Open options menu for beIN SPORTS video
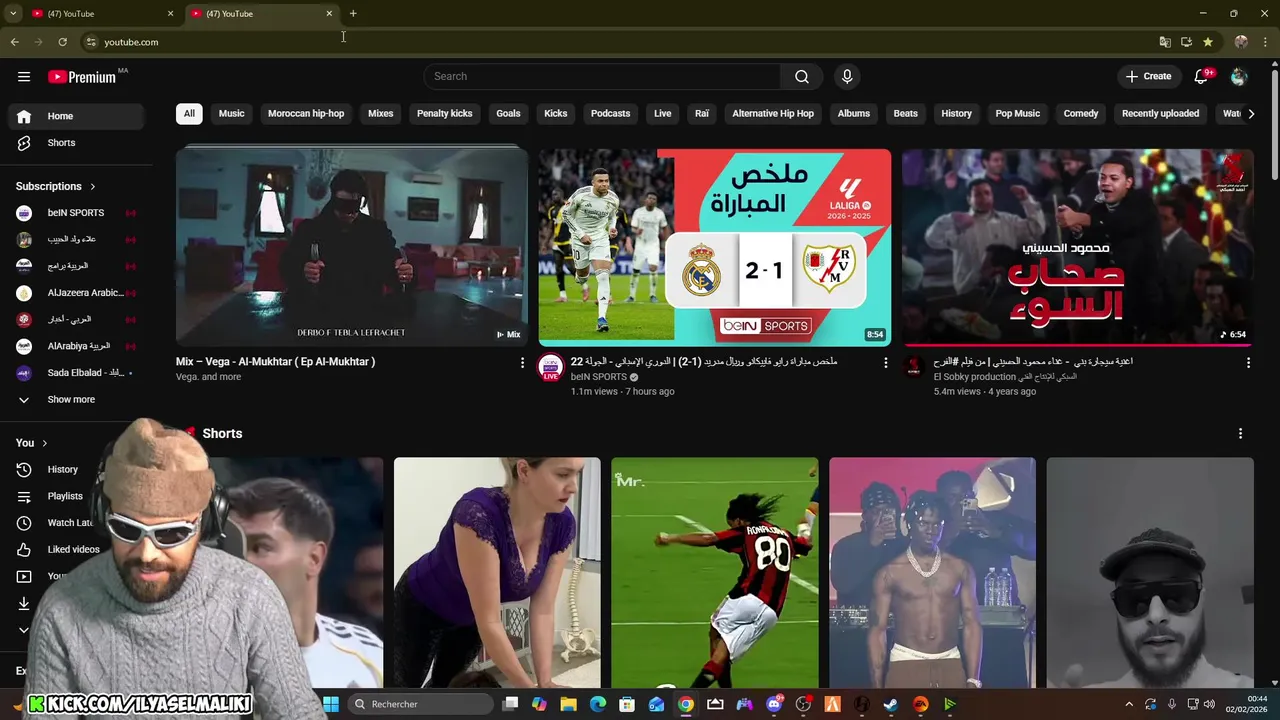1280x720 pixels. point(885,363)
